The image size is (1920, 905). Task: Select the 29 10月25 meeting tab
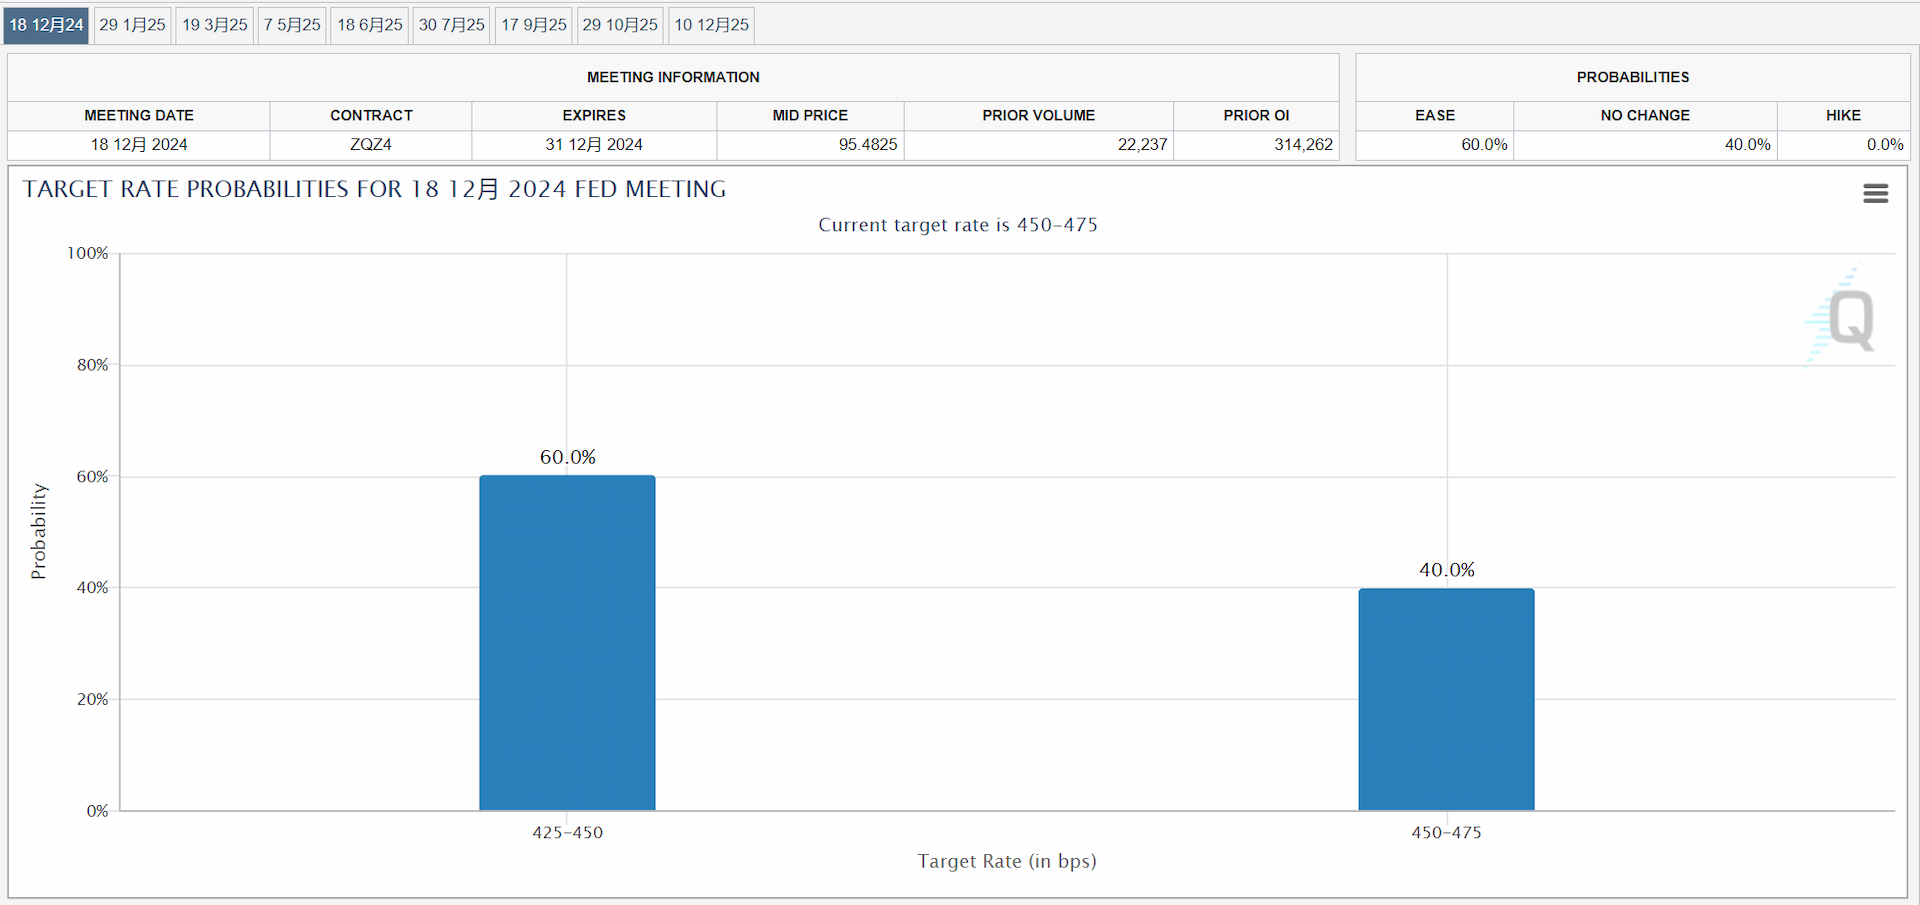pos(620,25)
